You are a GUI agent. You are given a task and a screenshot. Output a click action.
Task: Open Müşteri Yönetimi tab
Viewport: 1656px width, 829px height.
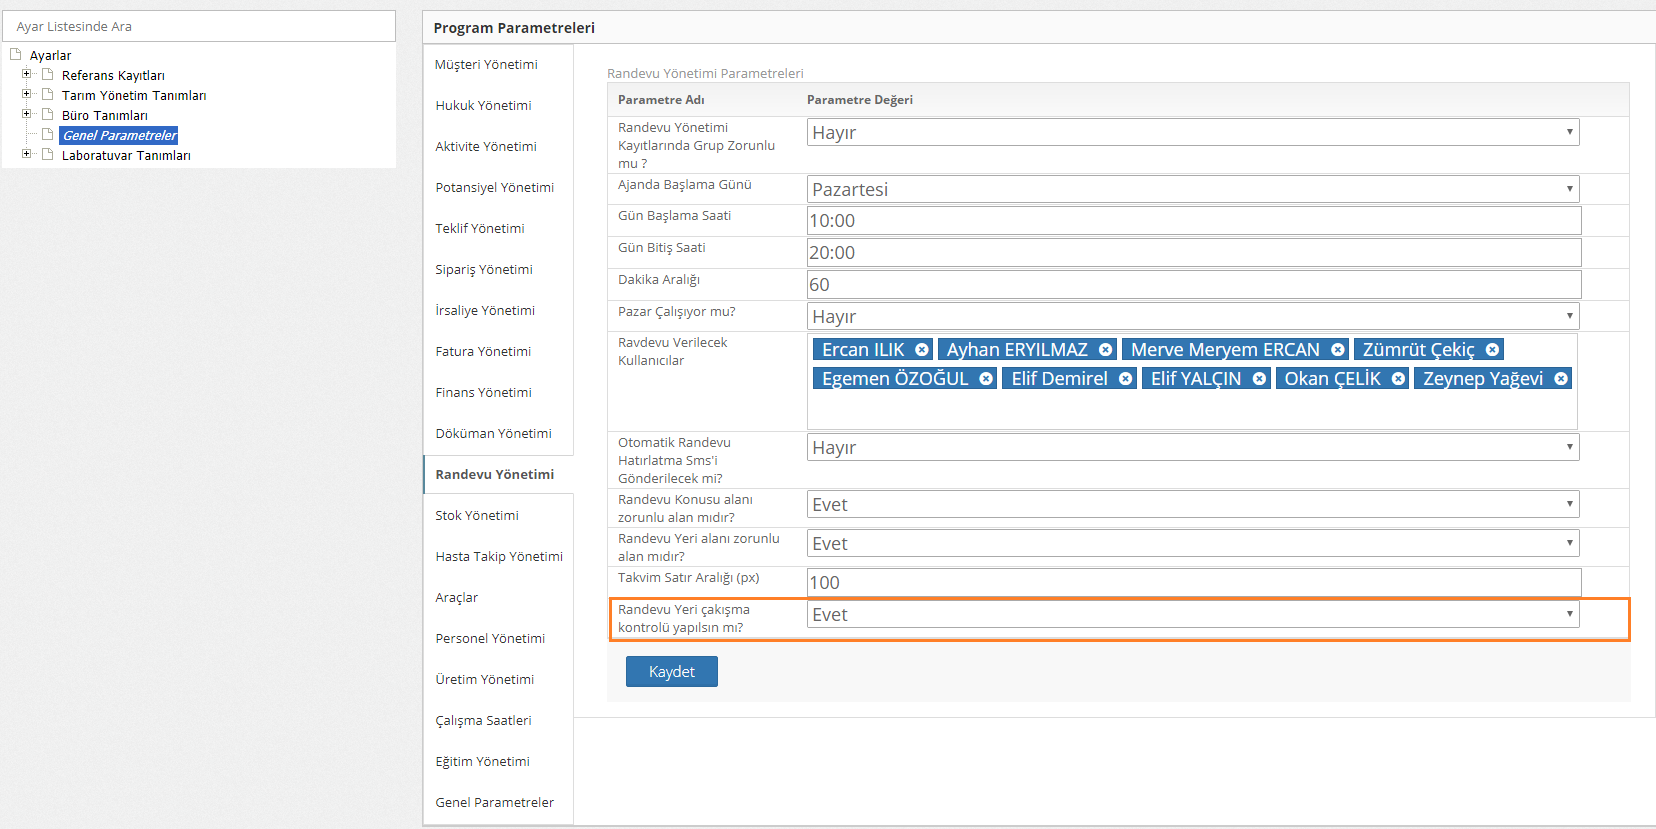486,65
